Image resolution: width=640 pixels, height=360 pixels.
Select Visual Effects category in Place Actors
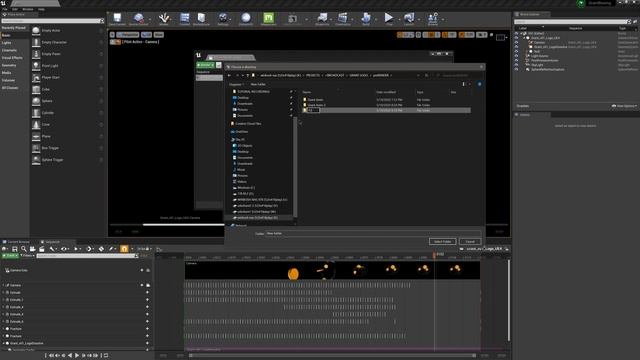[12, 58]
